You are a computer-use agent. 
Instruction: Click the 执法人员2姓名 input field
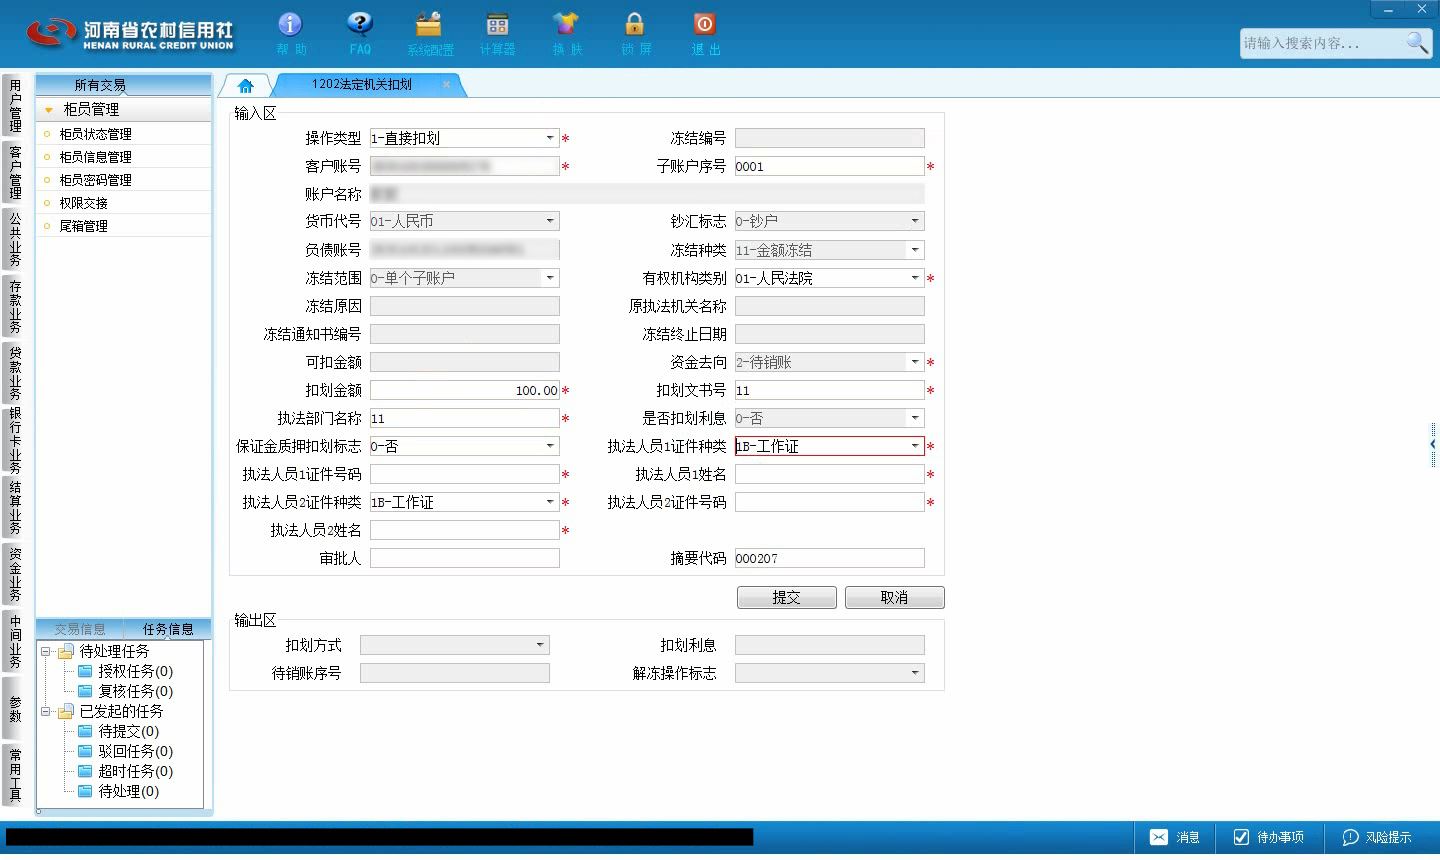pyautogui.click(x=465, y=530)
